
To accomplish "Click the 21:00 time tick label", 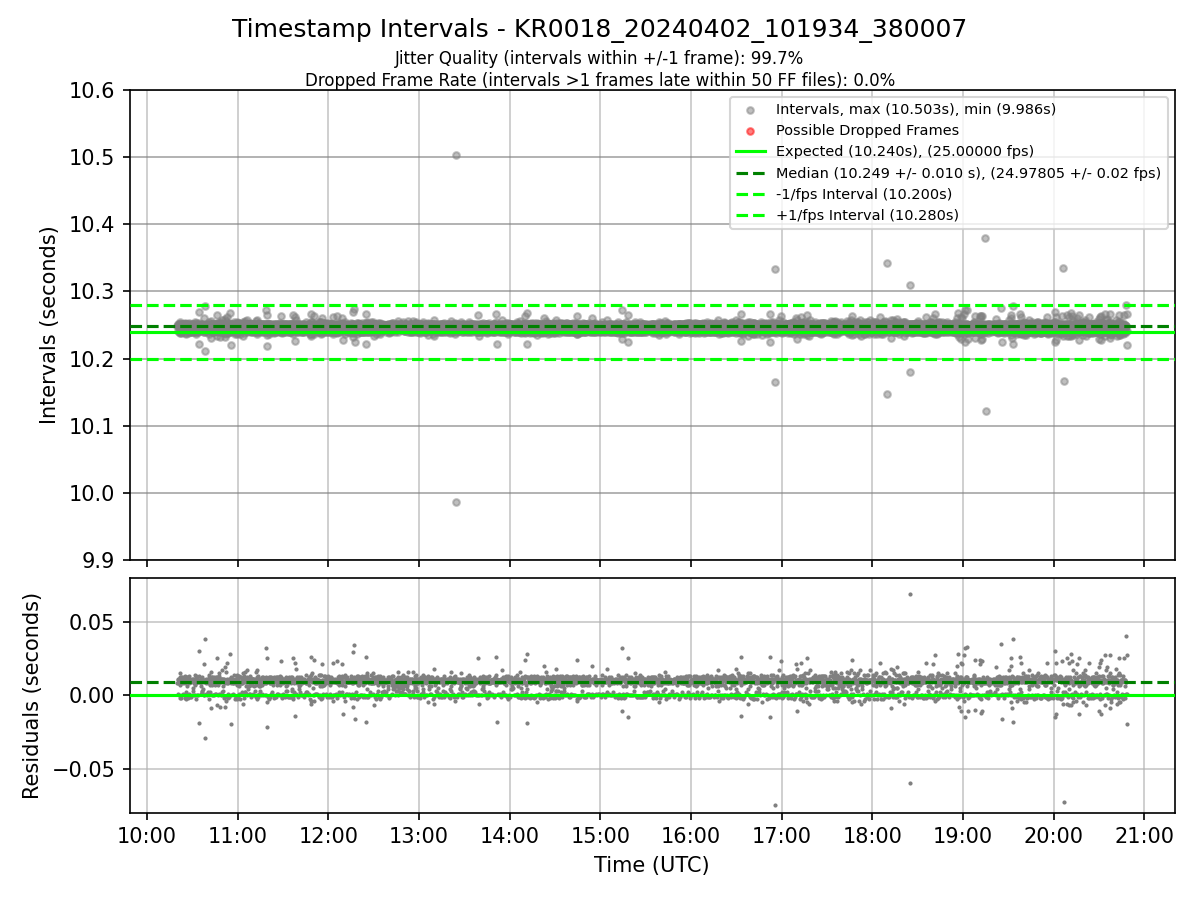I will (x=1144, y=837).
